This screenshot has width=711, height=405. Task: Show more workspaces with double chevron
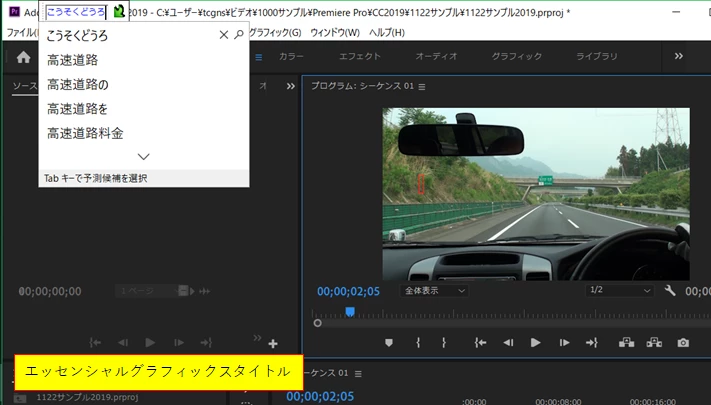coord(678,56)
